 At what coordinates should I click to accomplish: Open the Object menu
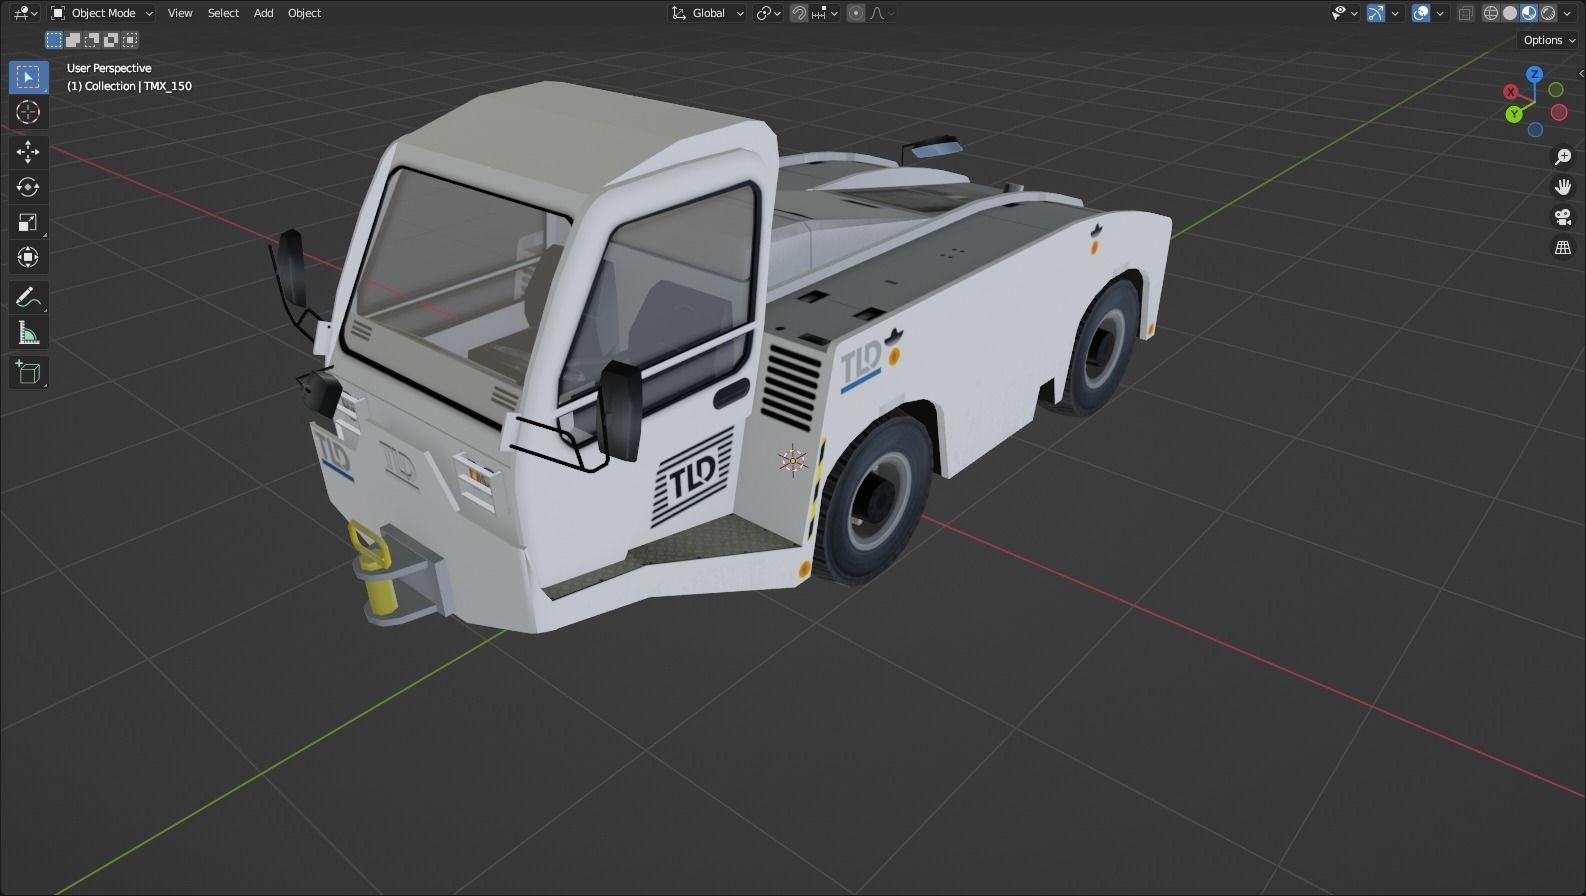304,13
